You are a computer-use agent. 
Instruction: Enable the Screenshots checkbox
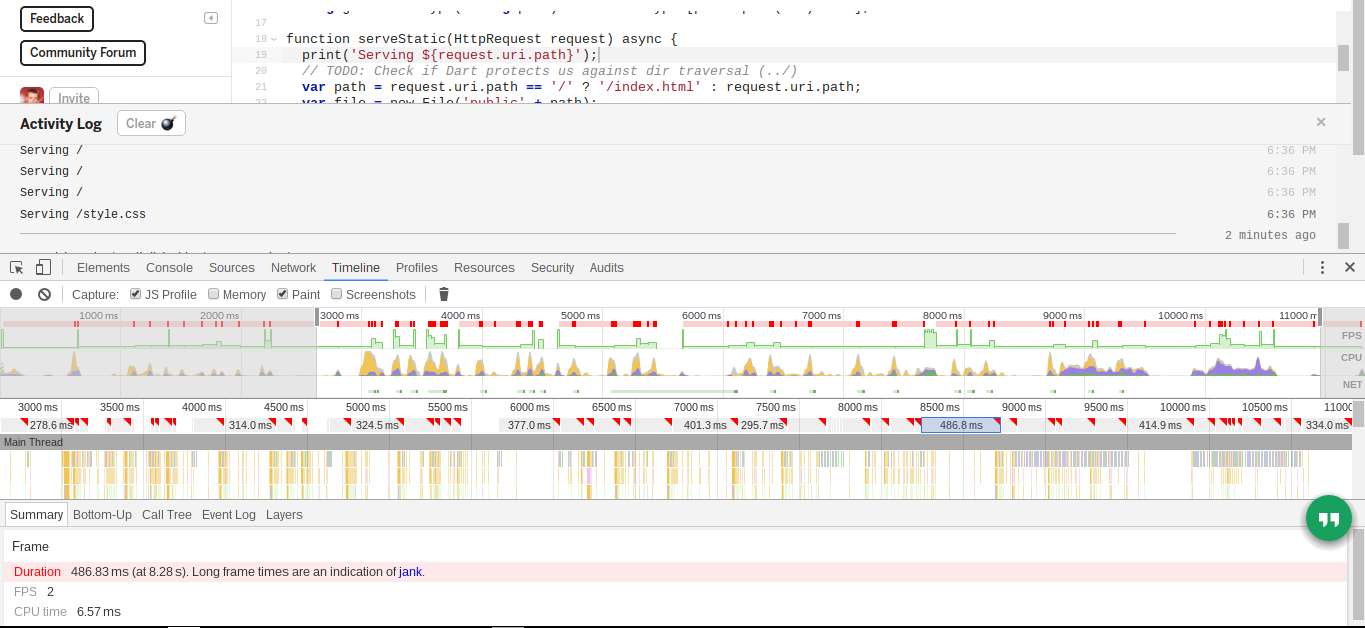click(337, 294)
